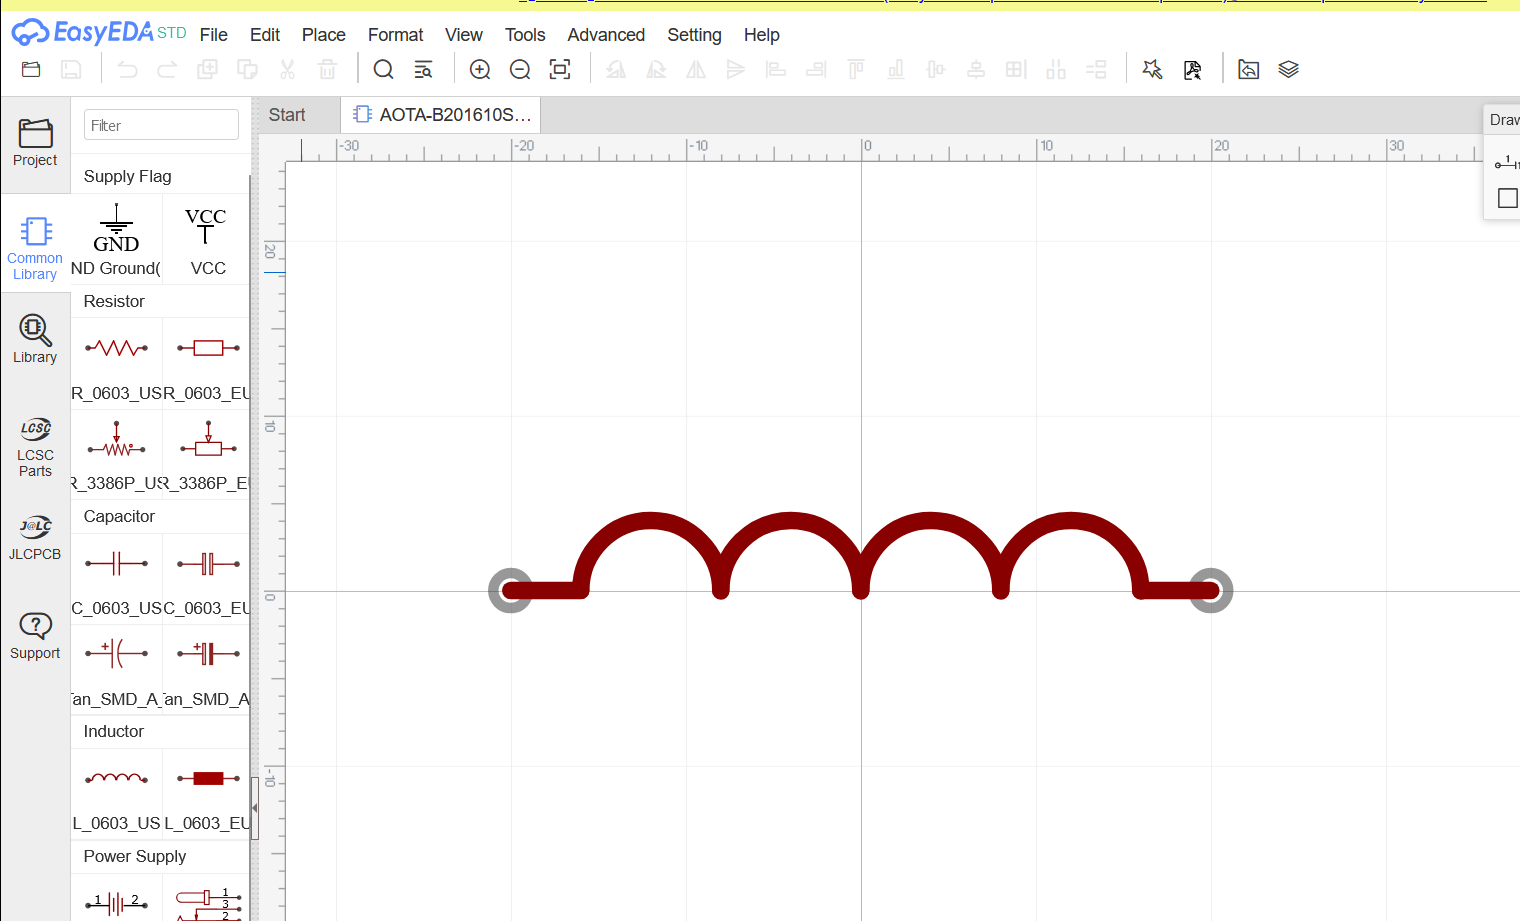Click the Symbol Wizard star icon
This screenshot has height=921, width=1520.
[x=1152, y=70]
